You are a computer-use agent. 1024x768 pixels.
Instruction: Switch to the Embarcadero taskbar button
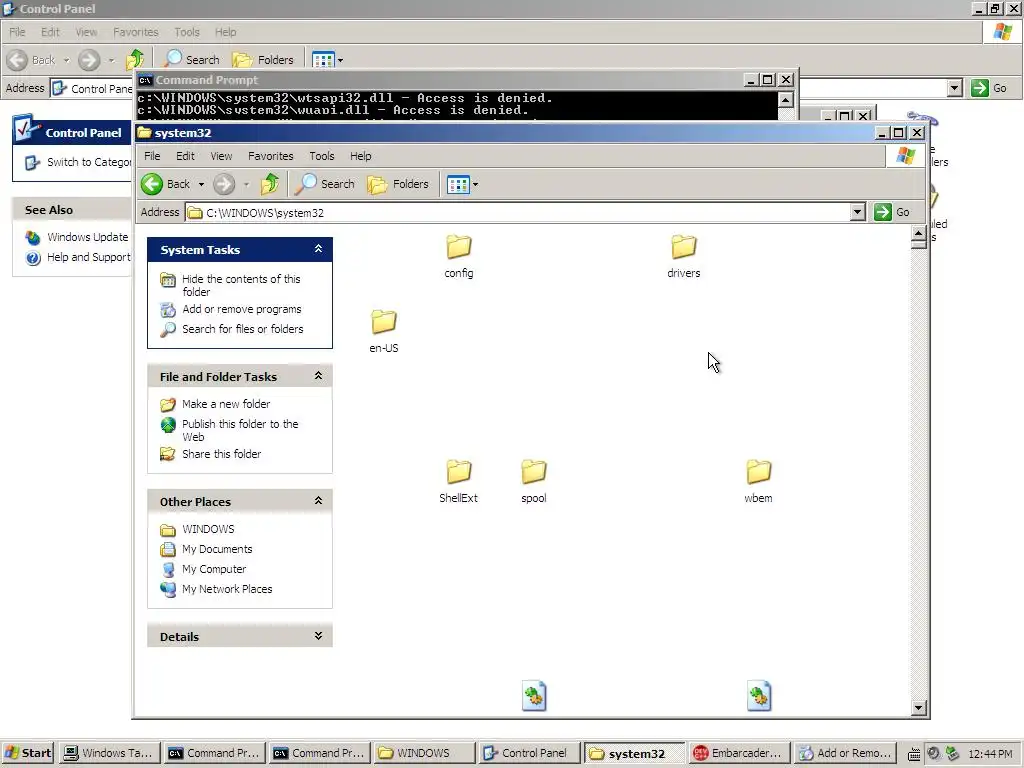739,753
